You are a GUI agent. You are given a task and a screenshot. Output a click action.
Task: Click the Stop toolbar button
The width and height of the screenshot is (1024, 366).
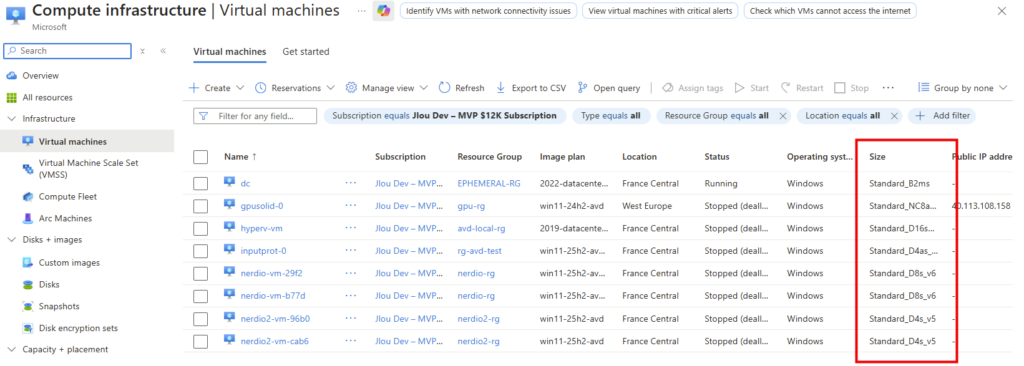coord(852,88)
